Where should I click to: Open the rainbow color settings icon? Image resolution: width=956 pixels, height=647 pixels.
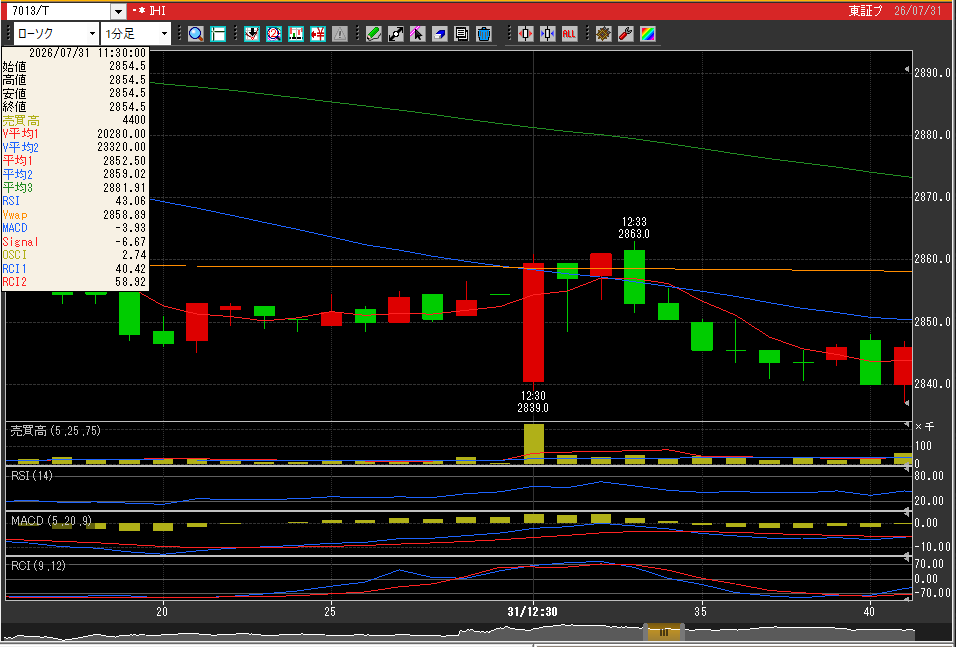click(647, 34)
